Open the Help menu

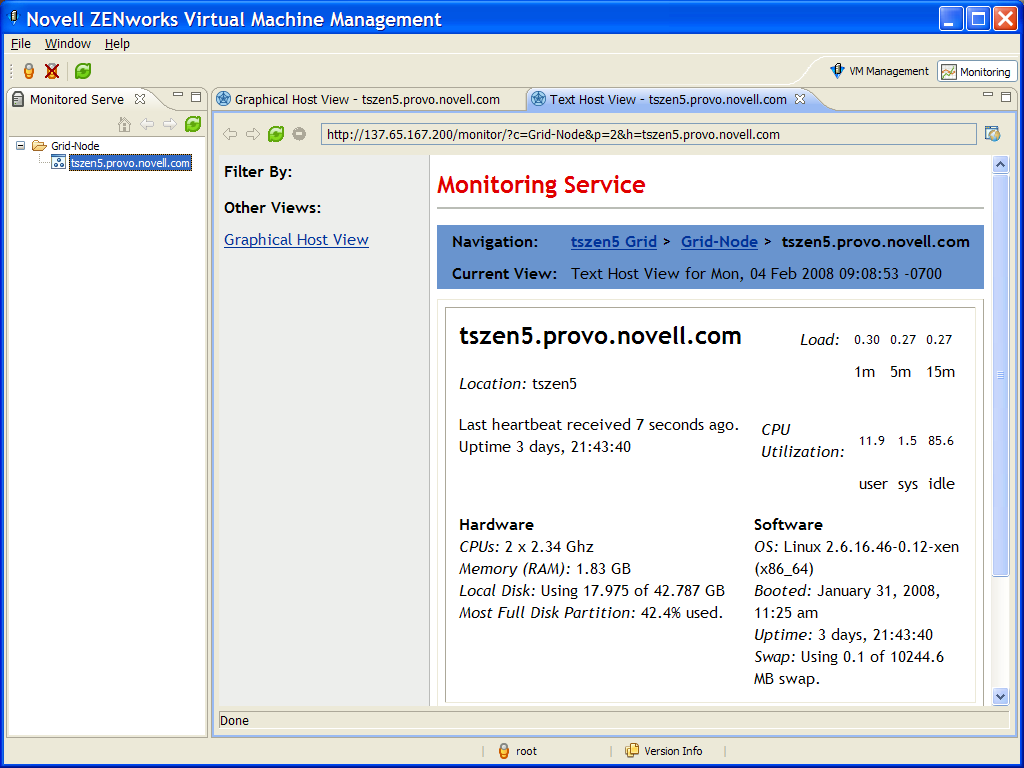118,44
